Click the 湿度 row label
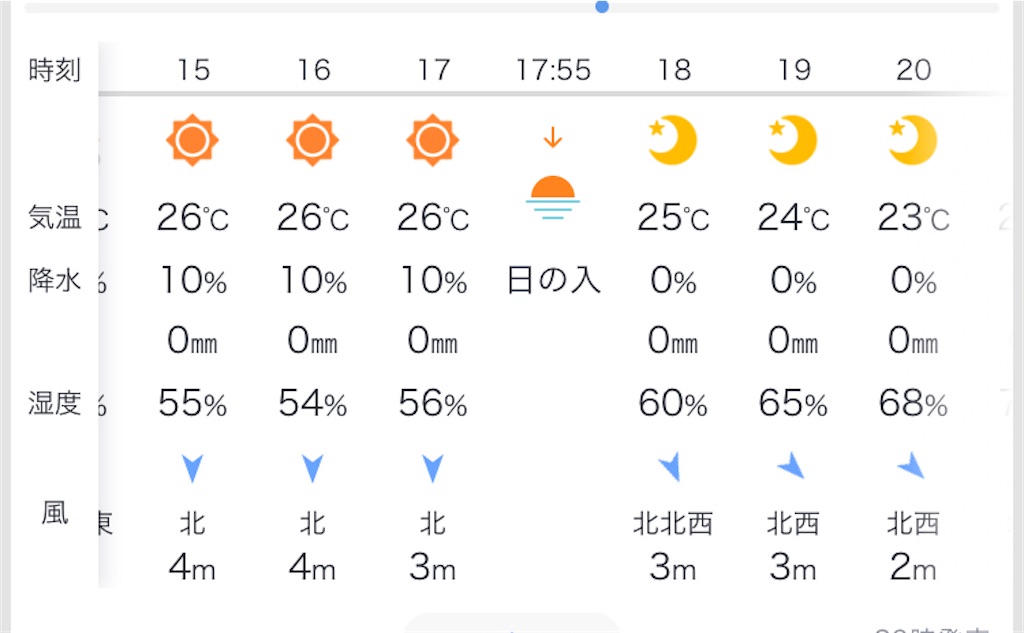 click(55, 403)
